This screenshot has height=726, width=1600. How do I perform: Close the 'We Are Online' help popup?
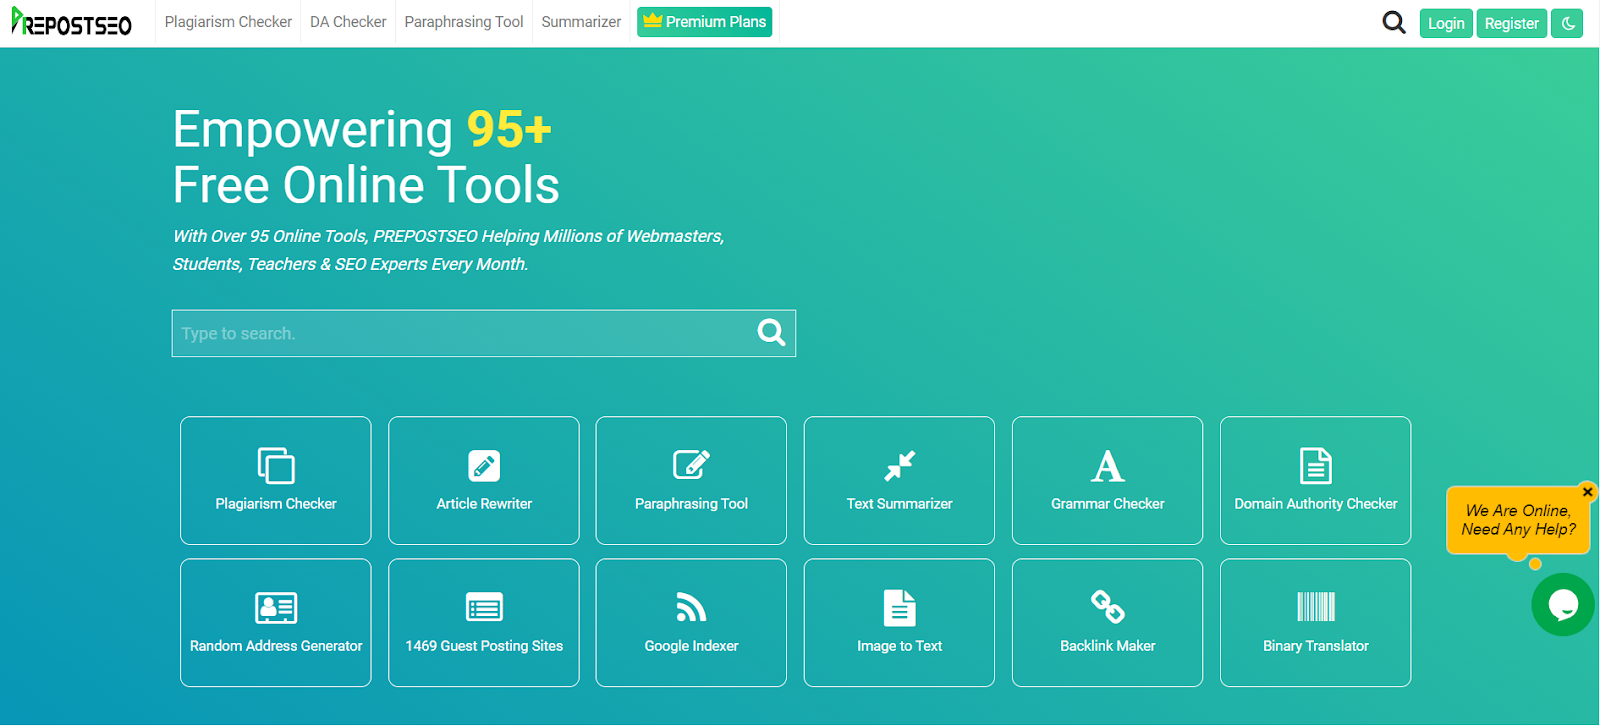[x=1587, y=492]
